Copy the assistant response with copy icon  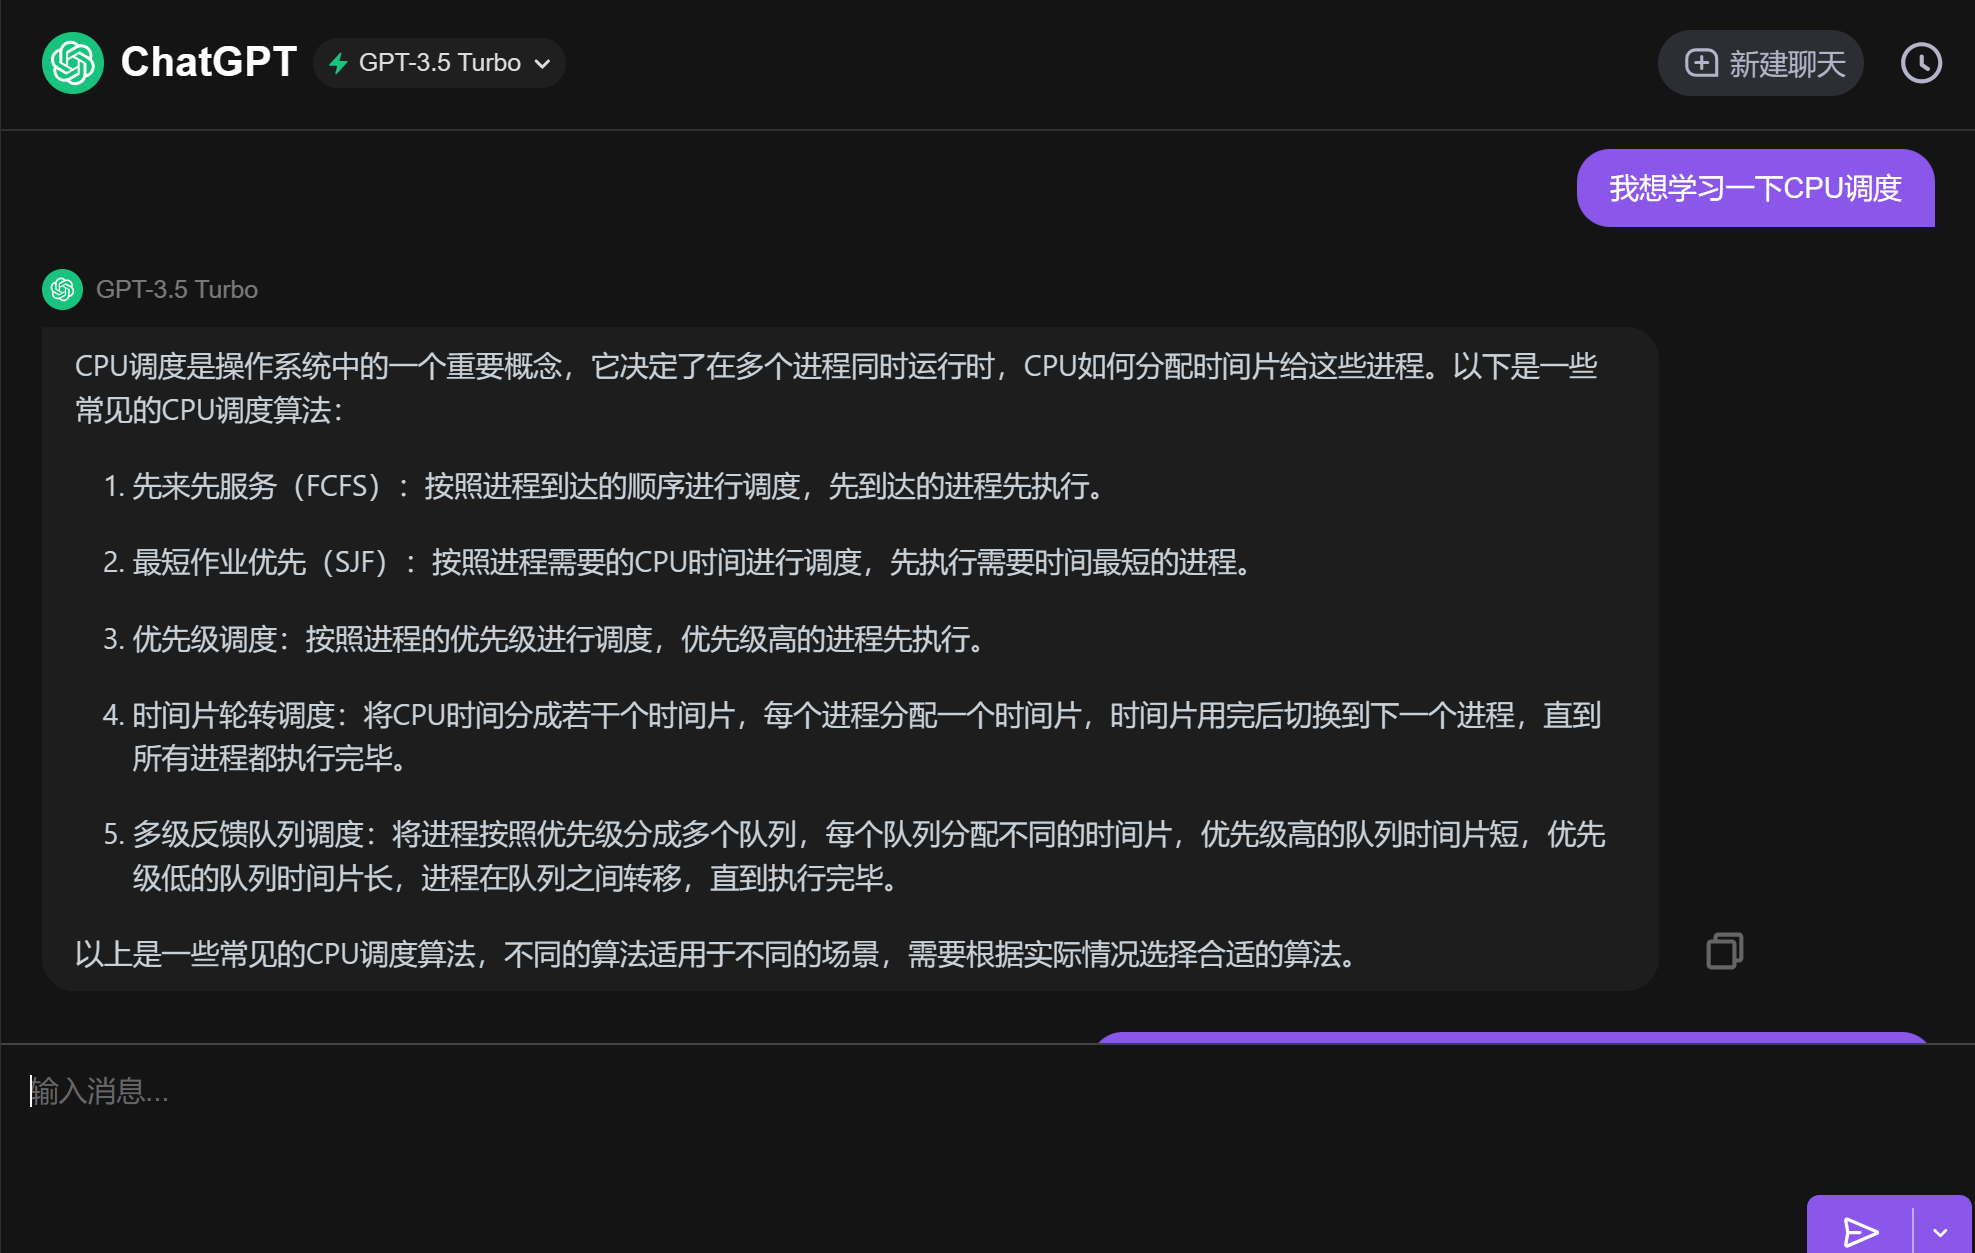1724,951
